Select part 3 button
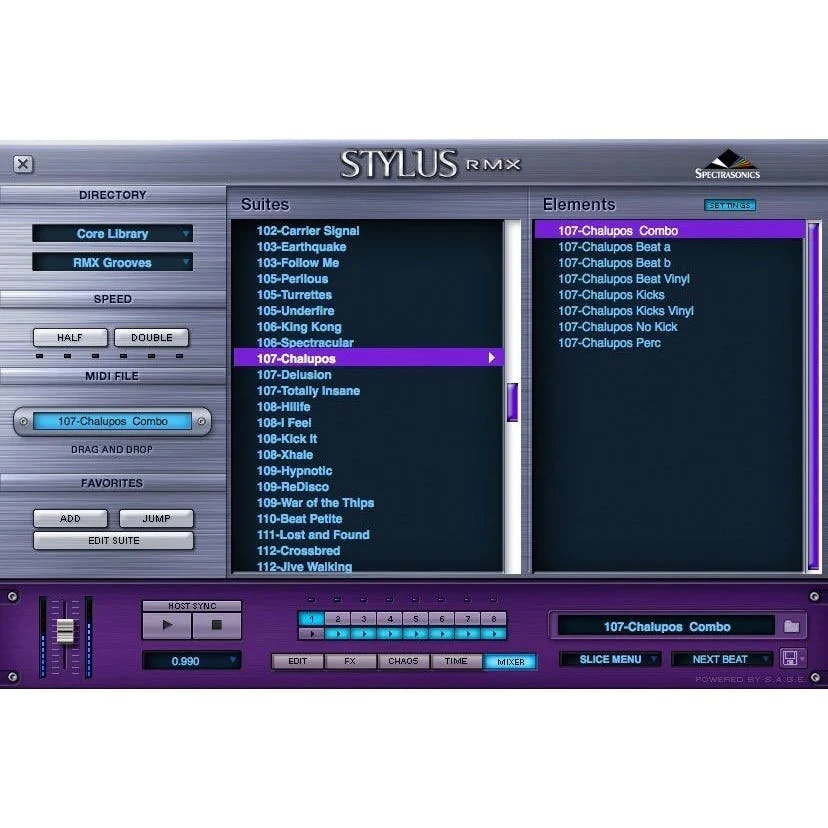The width and height of the screenshot is (828, 828). click(x=363, y=618)
